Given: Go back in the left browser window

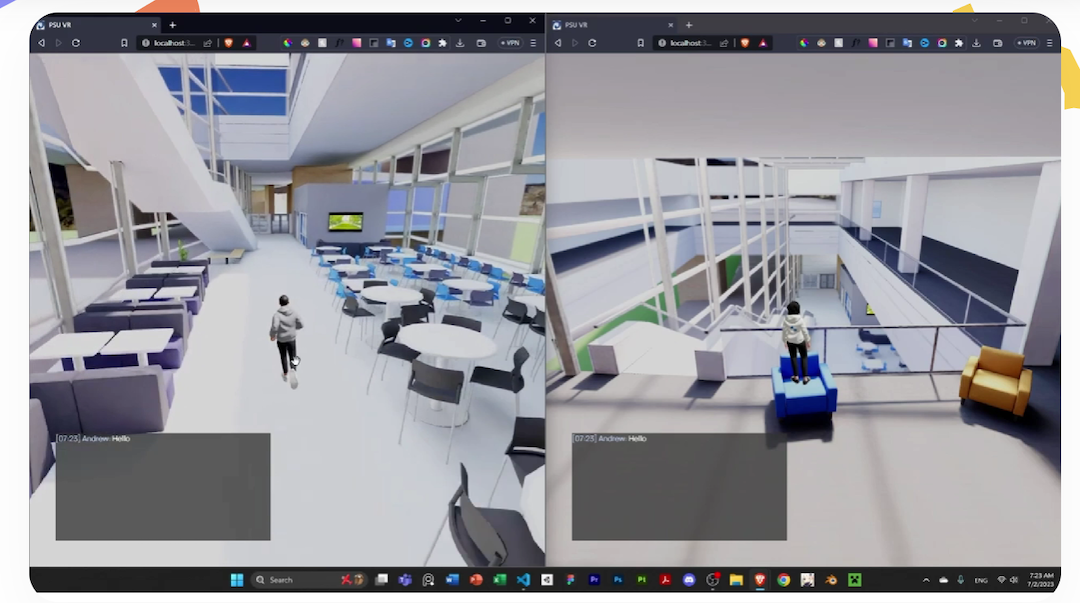Looking at the screenshot, I should pos(41,43).
